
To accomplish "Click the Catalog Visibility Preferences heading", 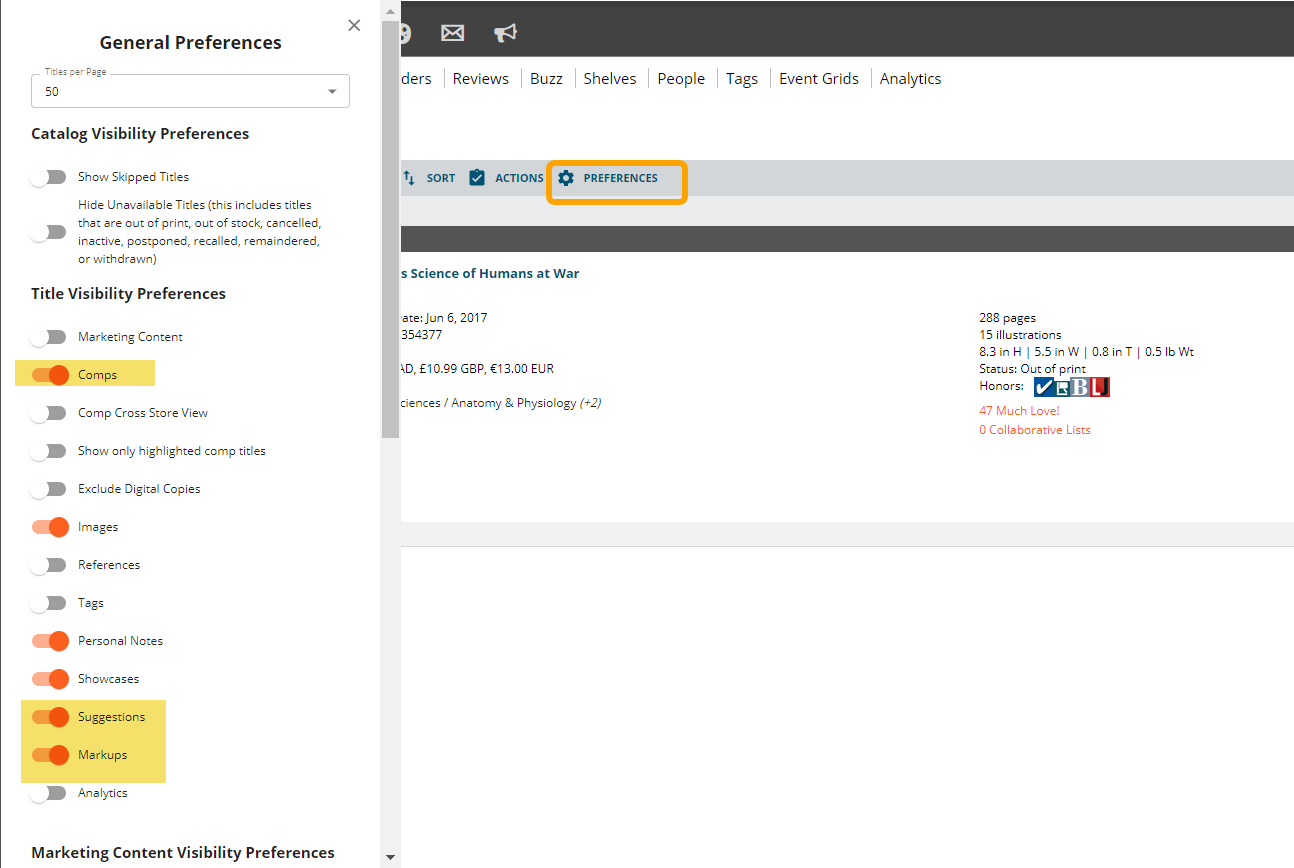I will click(140, 134).
